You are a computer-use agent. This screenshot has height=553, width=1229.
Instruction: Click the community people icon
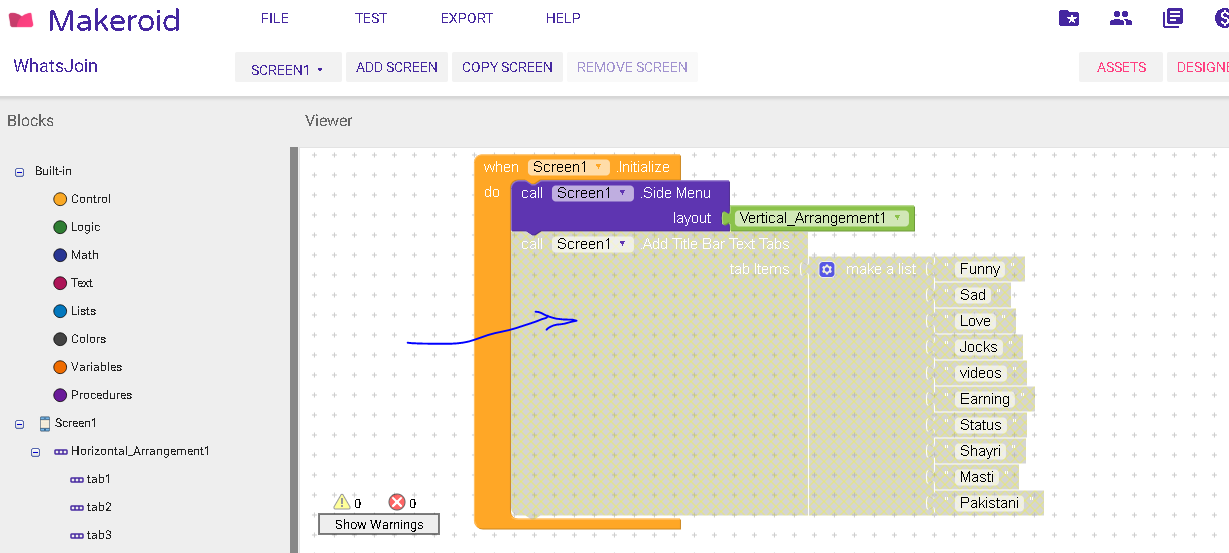coord(1121,18)
